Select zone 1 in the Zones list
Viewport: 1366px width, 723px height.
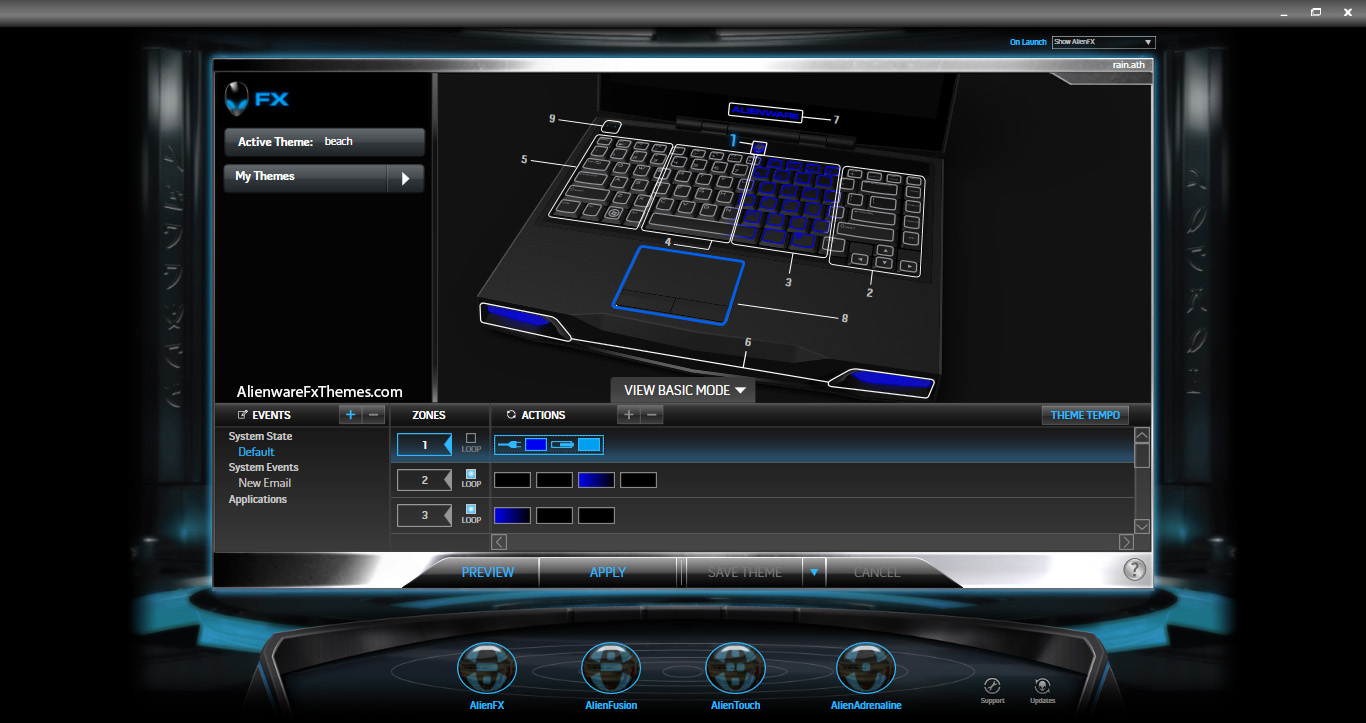tap(425, 444)
